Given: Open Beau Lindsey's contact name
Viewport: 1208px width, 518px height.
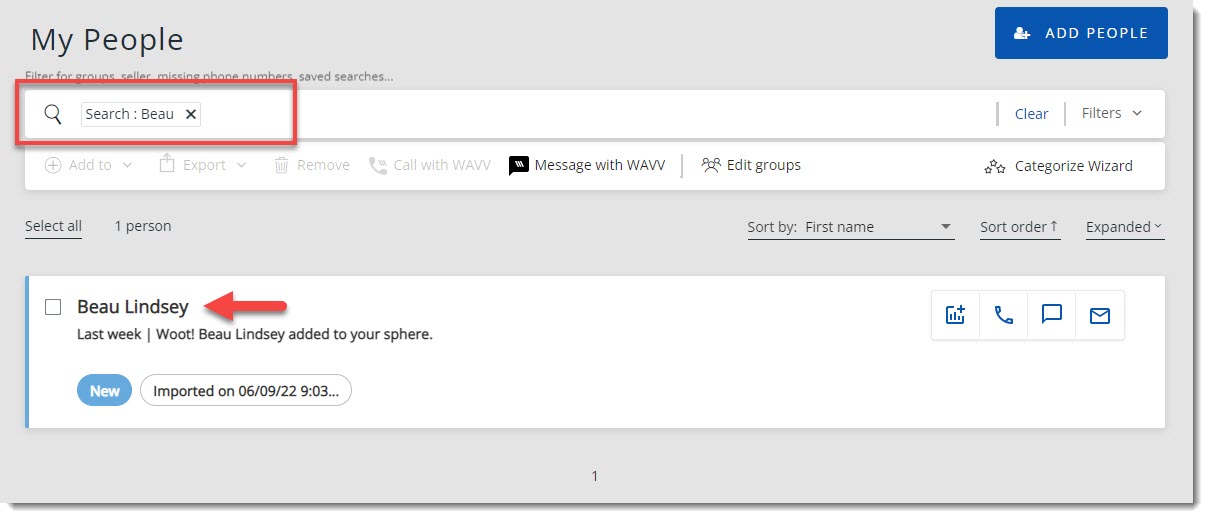Looking at the screenshot, I should pos(132,307).
